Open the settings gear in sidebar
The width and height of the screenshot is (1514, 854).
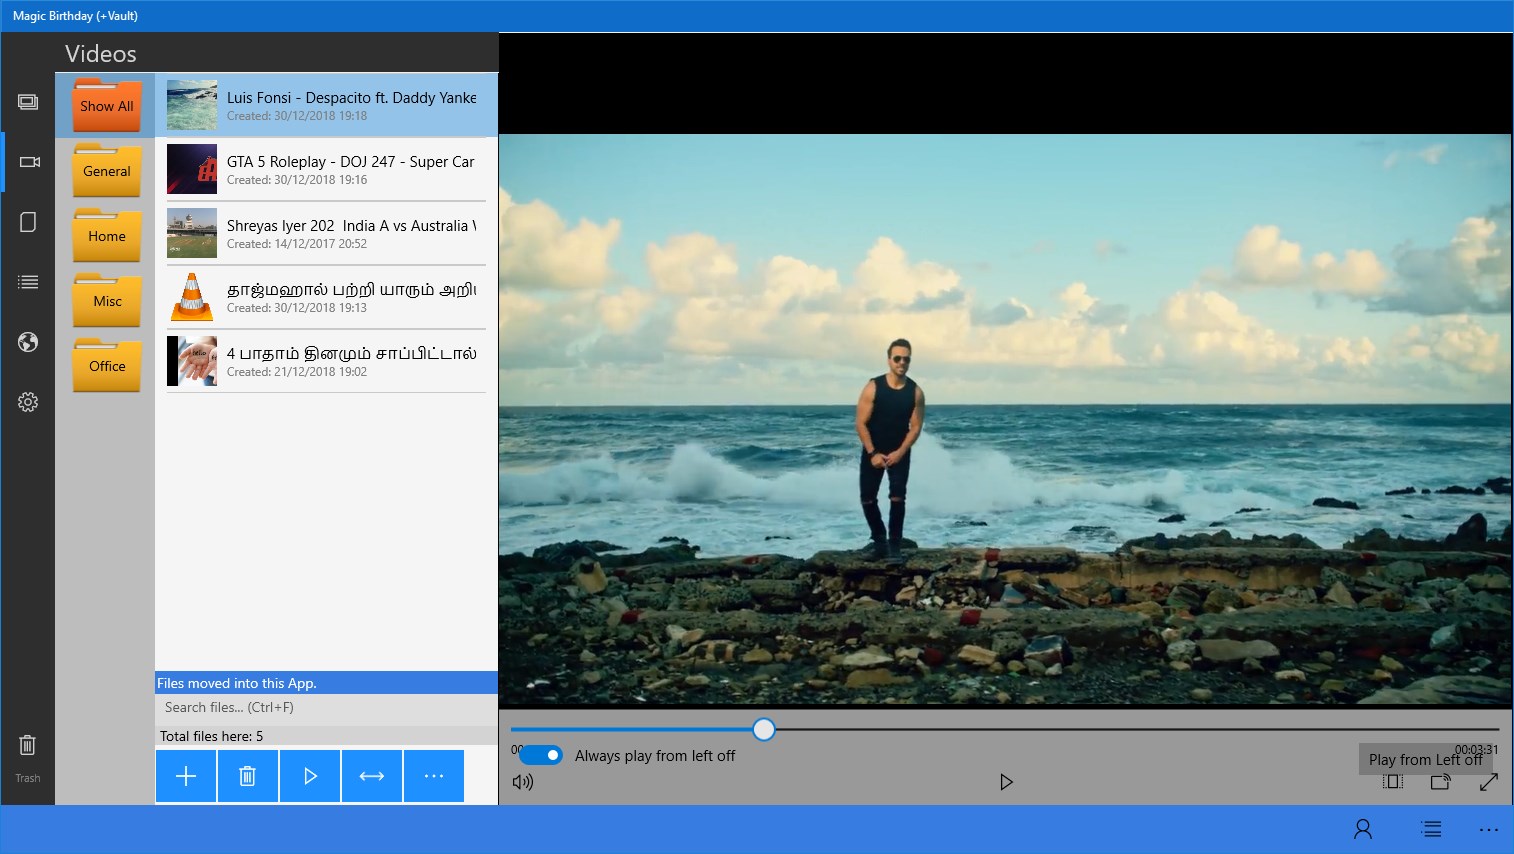pos(28,402)
